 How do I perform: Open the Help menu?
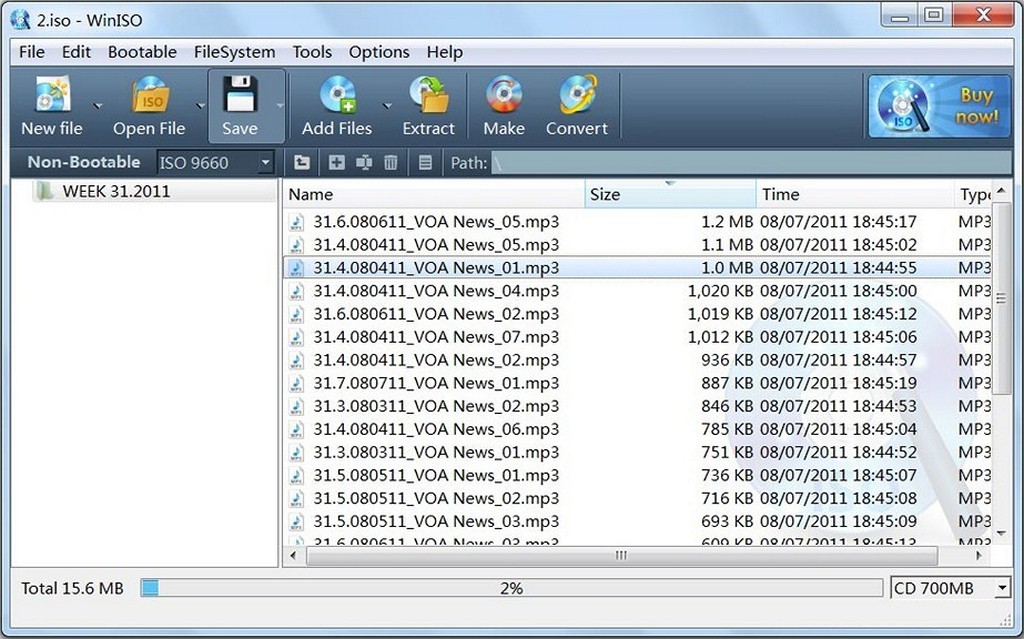coord(445,52)
